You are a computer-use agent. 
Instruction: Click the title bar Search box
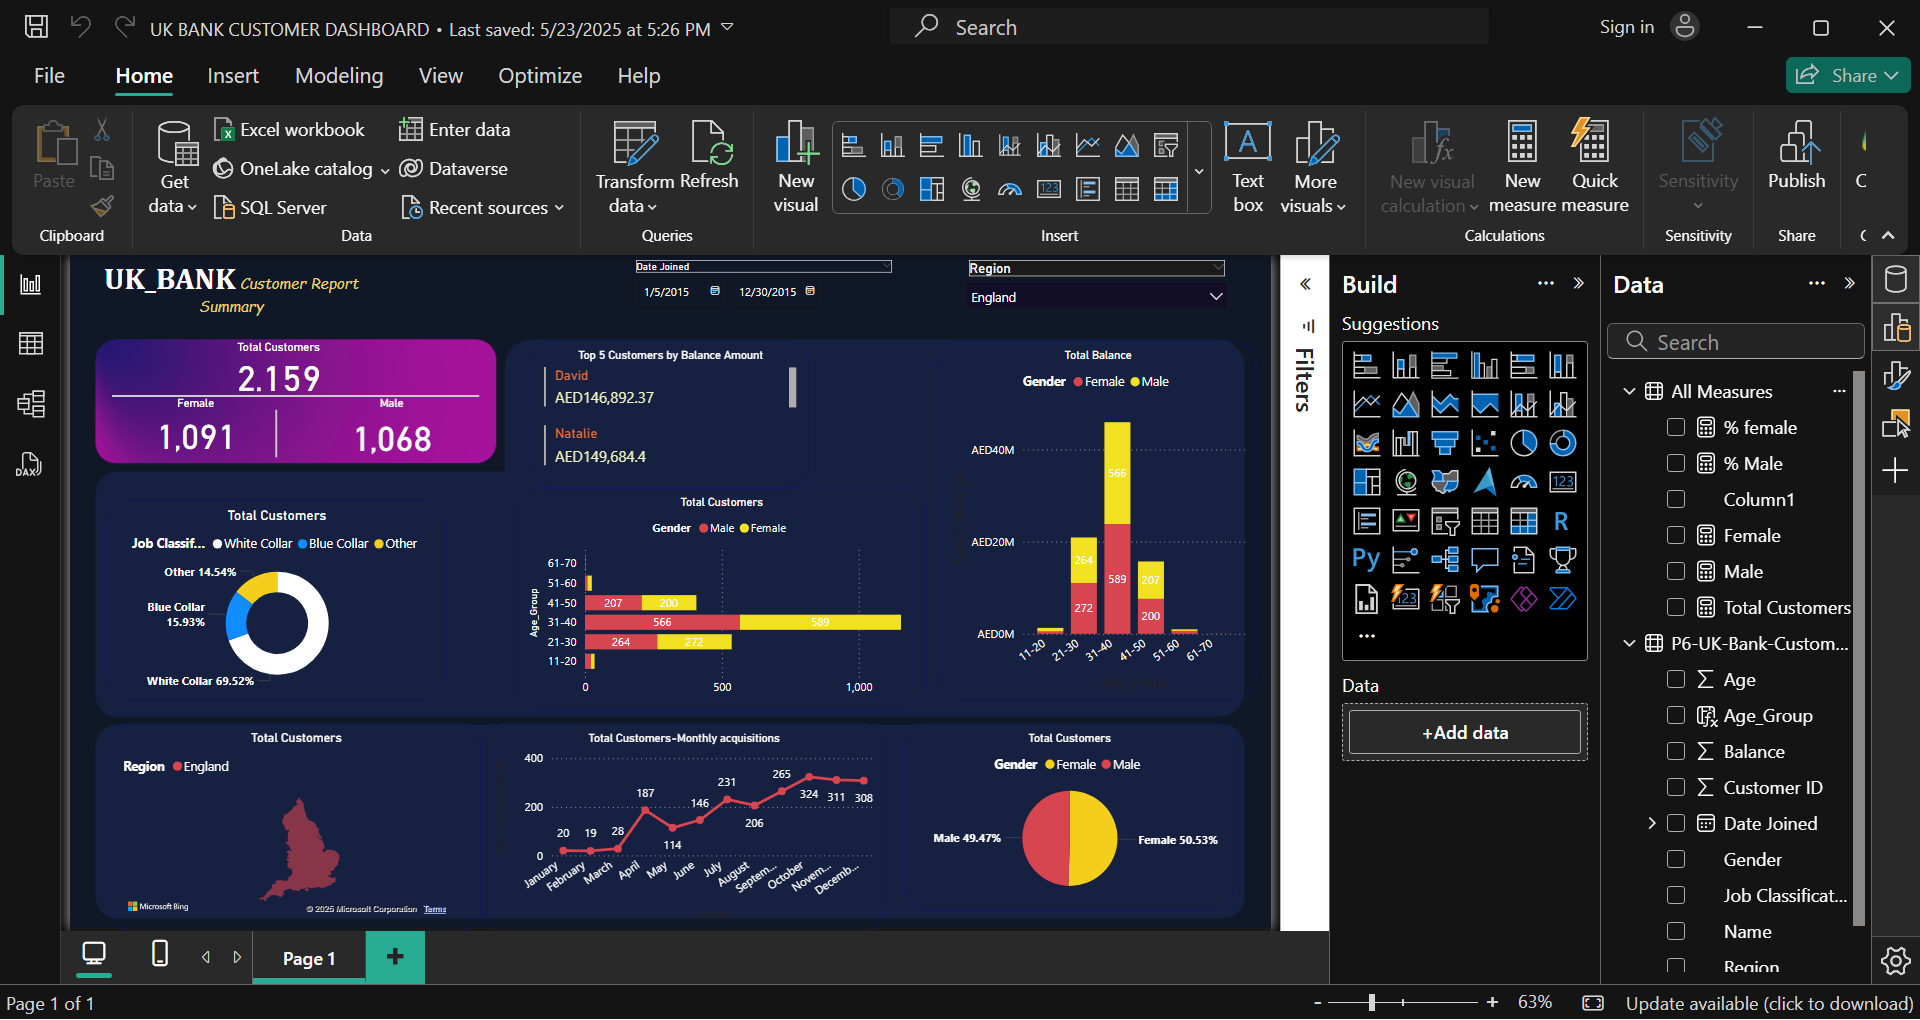(1189, 27)
